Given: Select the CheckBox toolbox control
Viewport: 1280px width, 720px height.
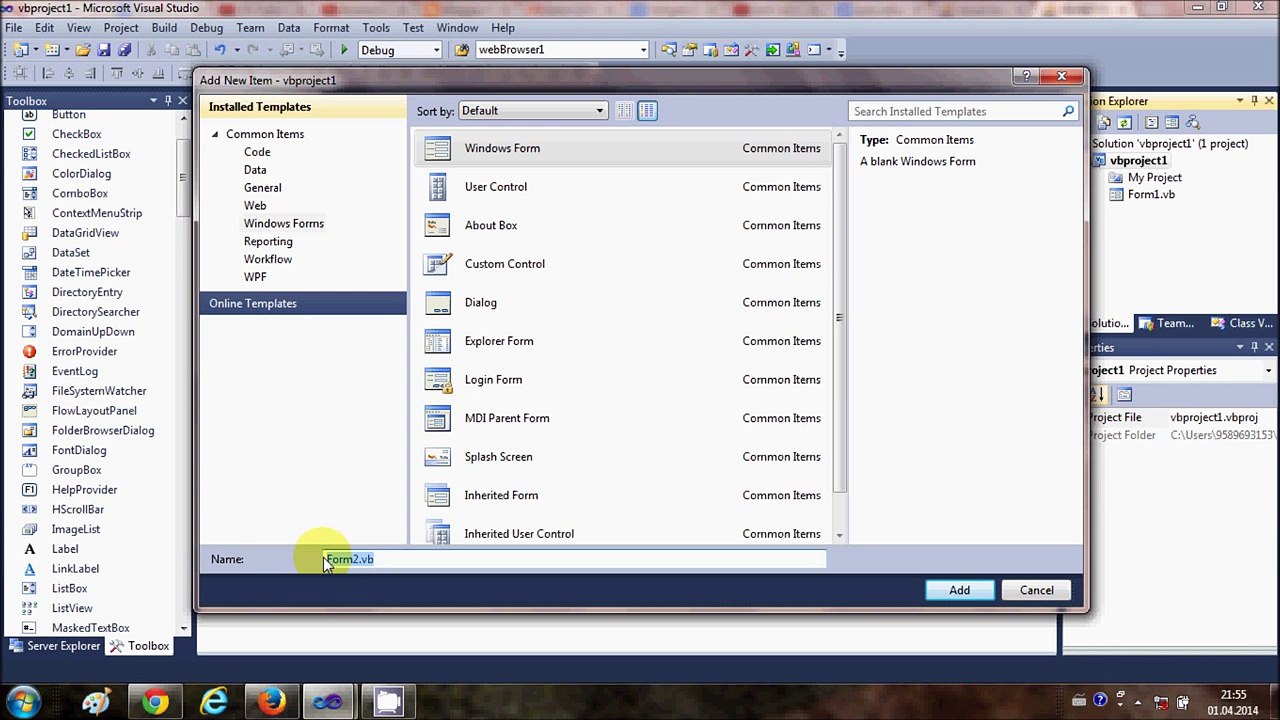Looking at the screenshot, I should coord(77,134).
